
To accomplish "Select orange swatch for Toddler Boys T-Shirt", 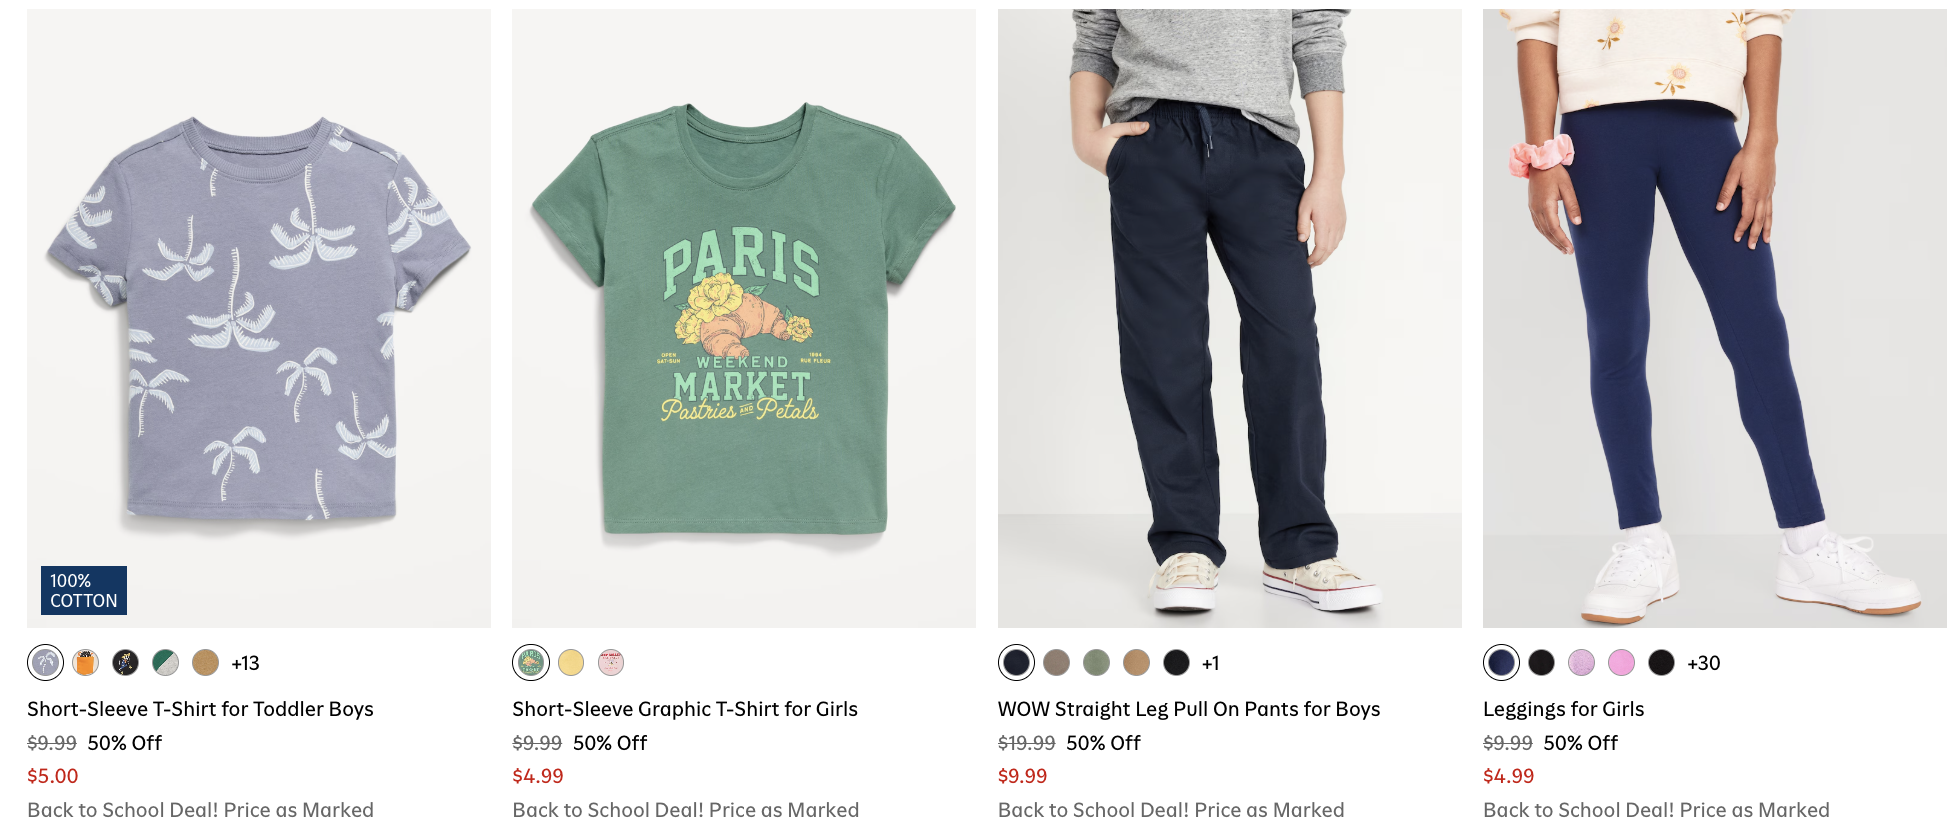I will tap(86, 662).
